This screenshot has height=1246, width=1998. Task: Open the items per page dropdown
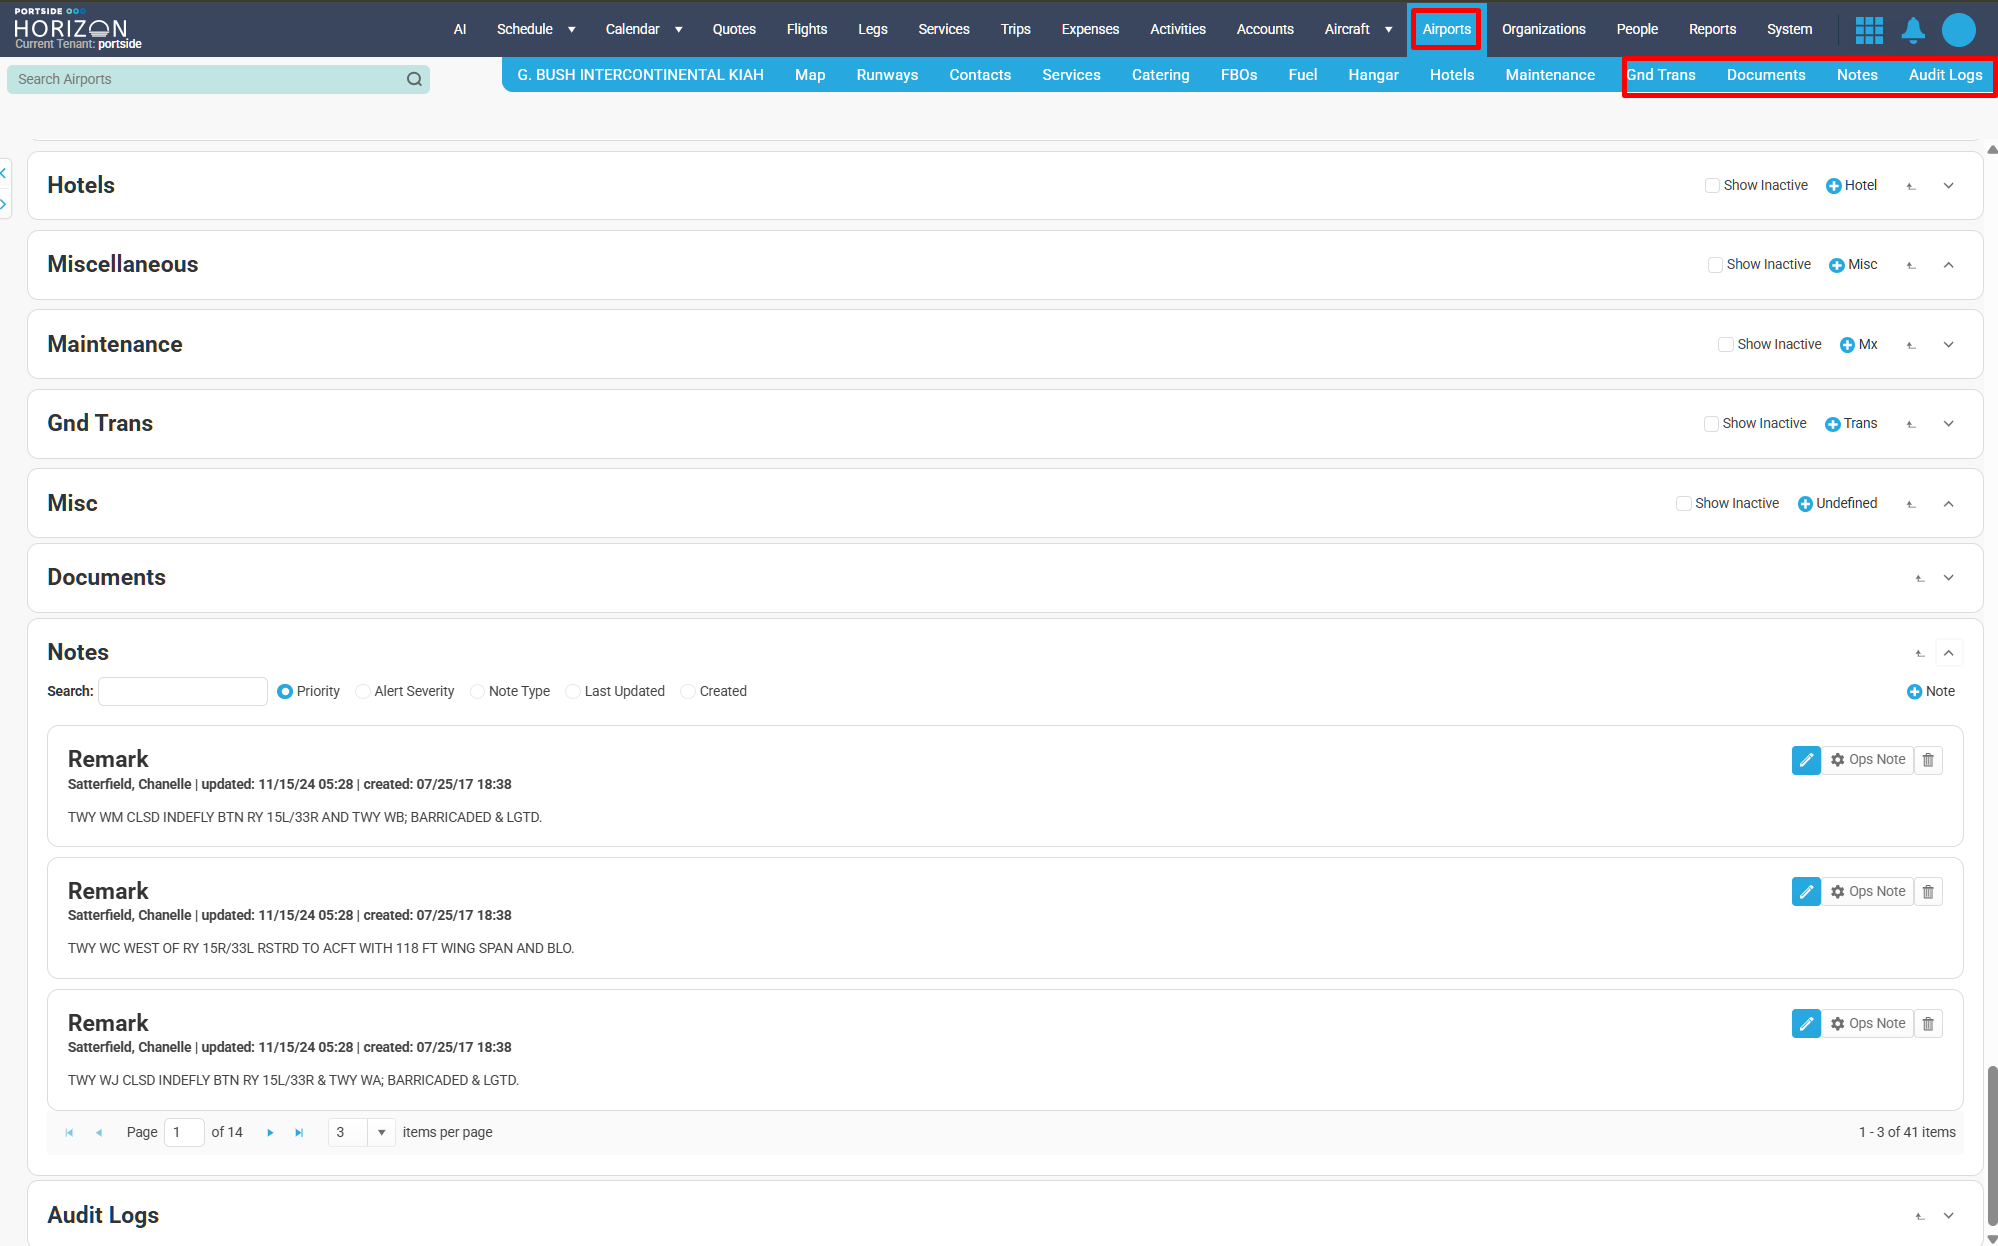[x=381, y=1133]
